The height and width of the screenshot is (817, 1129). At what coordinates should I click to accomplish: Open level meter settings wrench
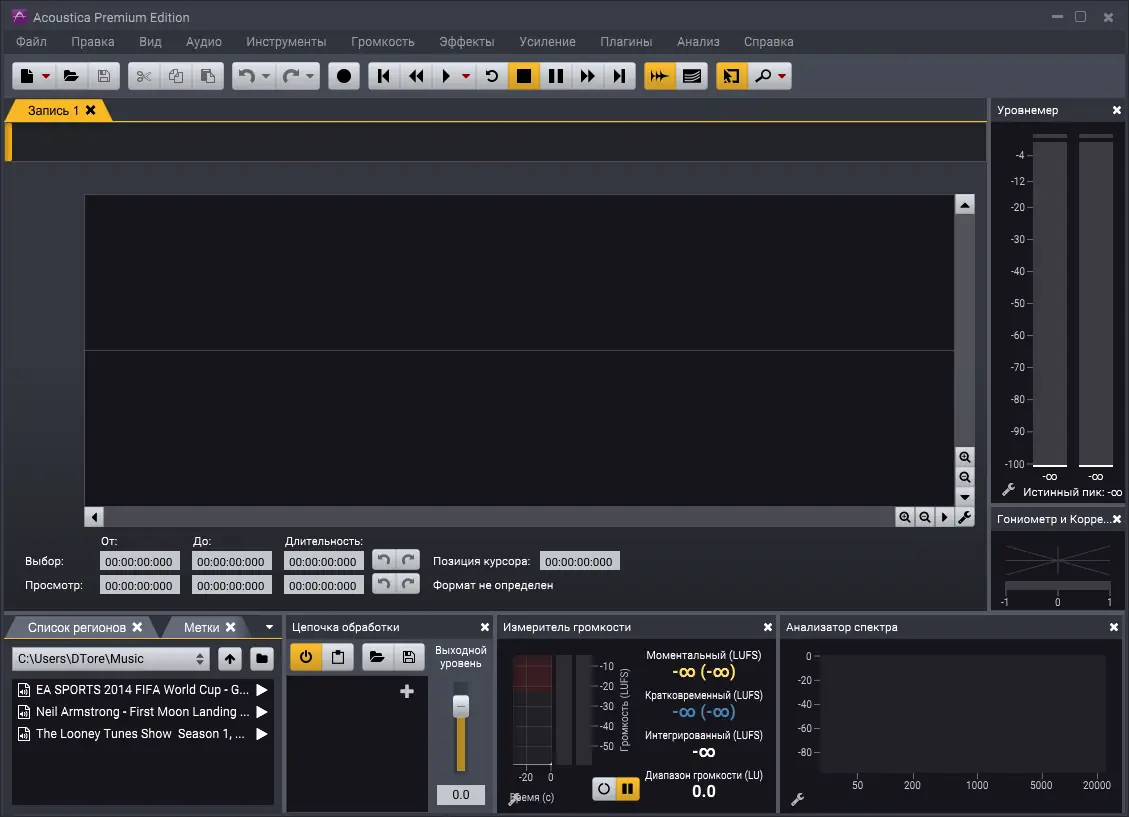click(x=1009, y=489)
